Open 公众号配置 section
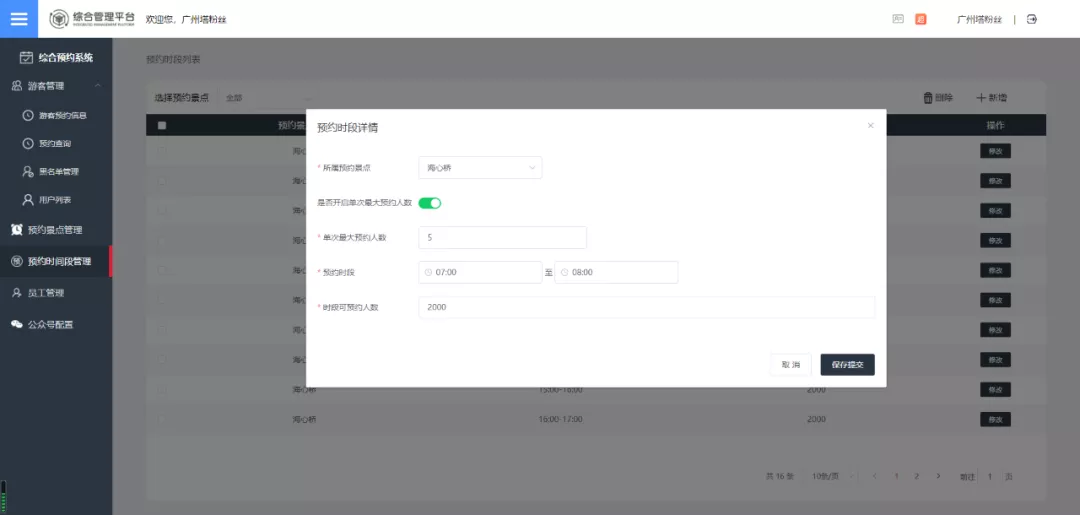Screen dimensions: 1080x515 click(56, 324)
